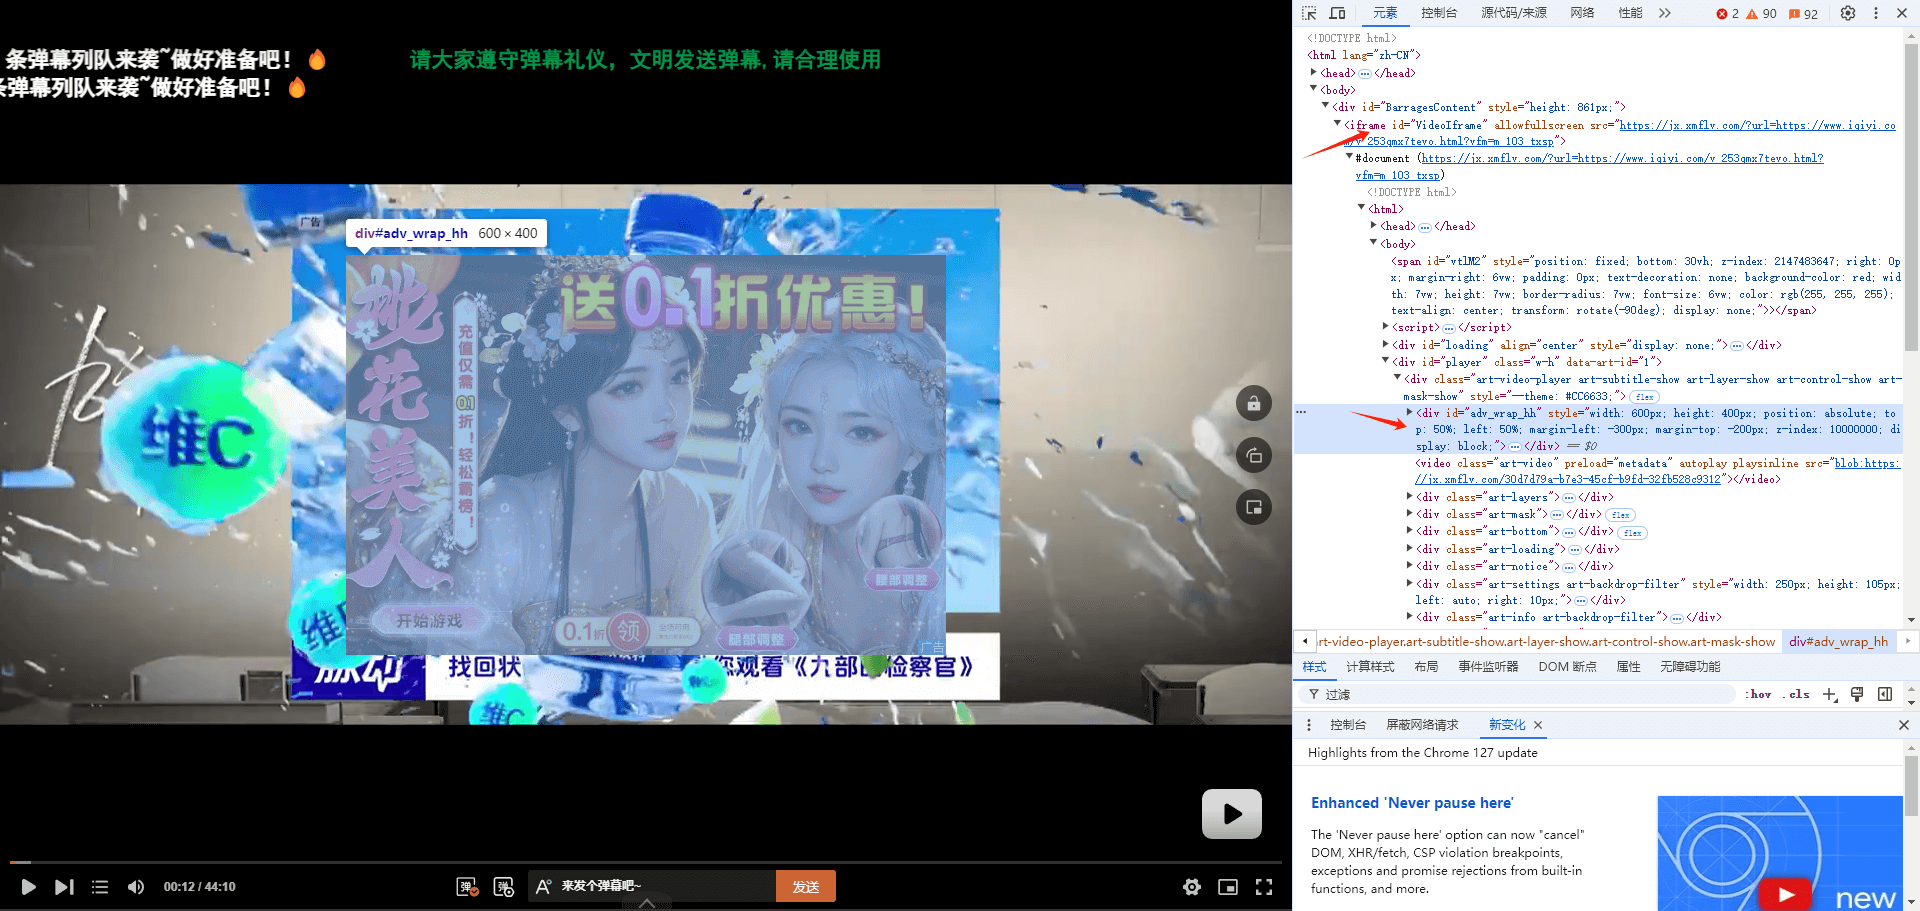Seek on the video progress bar
The image size is (1920, 911).
click(x=646, y=862)
